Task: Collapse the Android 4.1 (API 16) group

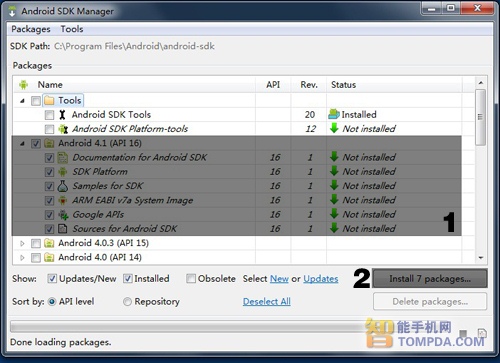Action: pyautogui.click(x=22, y=144)
